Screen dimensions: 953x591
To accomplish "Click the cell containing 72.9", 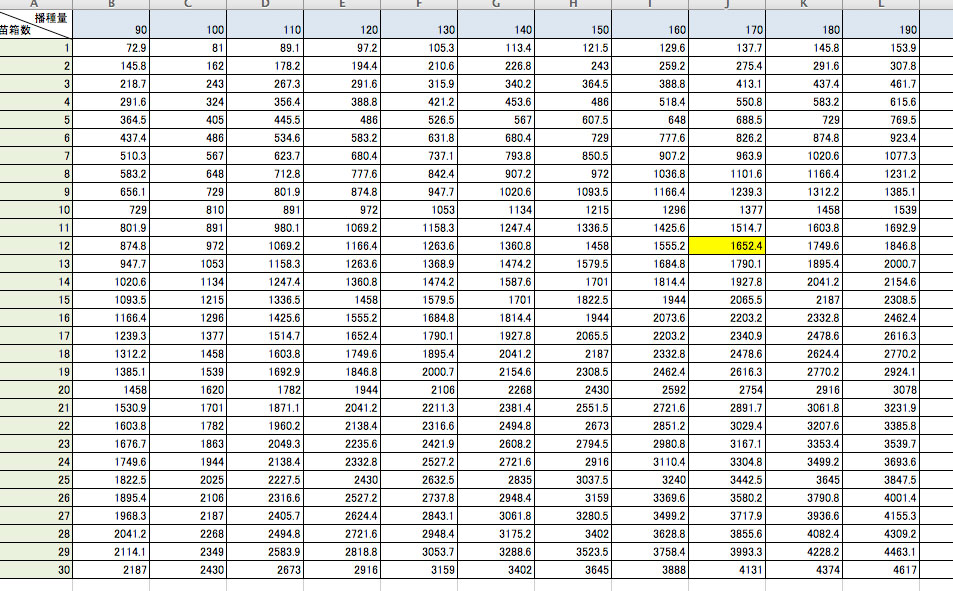I will point(112,48).
